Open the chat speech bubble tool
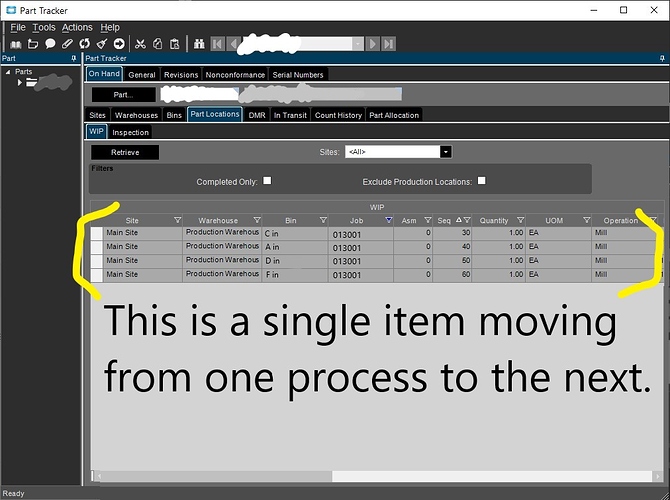This screenshot has height=500, width=670. click(x=50, y=44)
